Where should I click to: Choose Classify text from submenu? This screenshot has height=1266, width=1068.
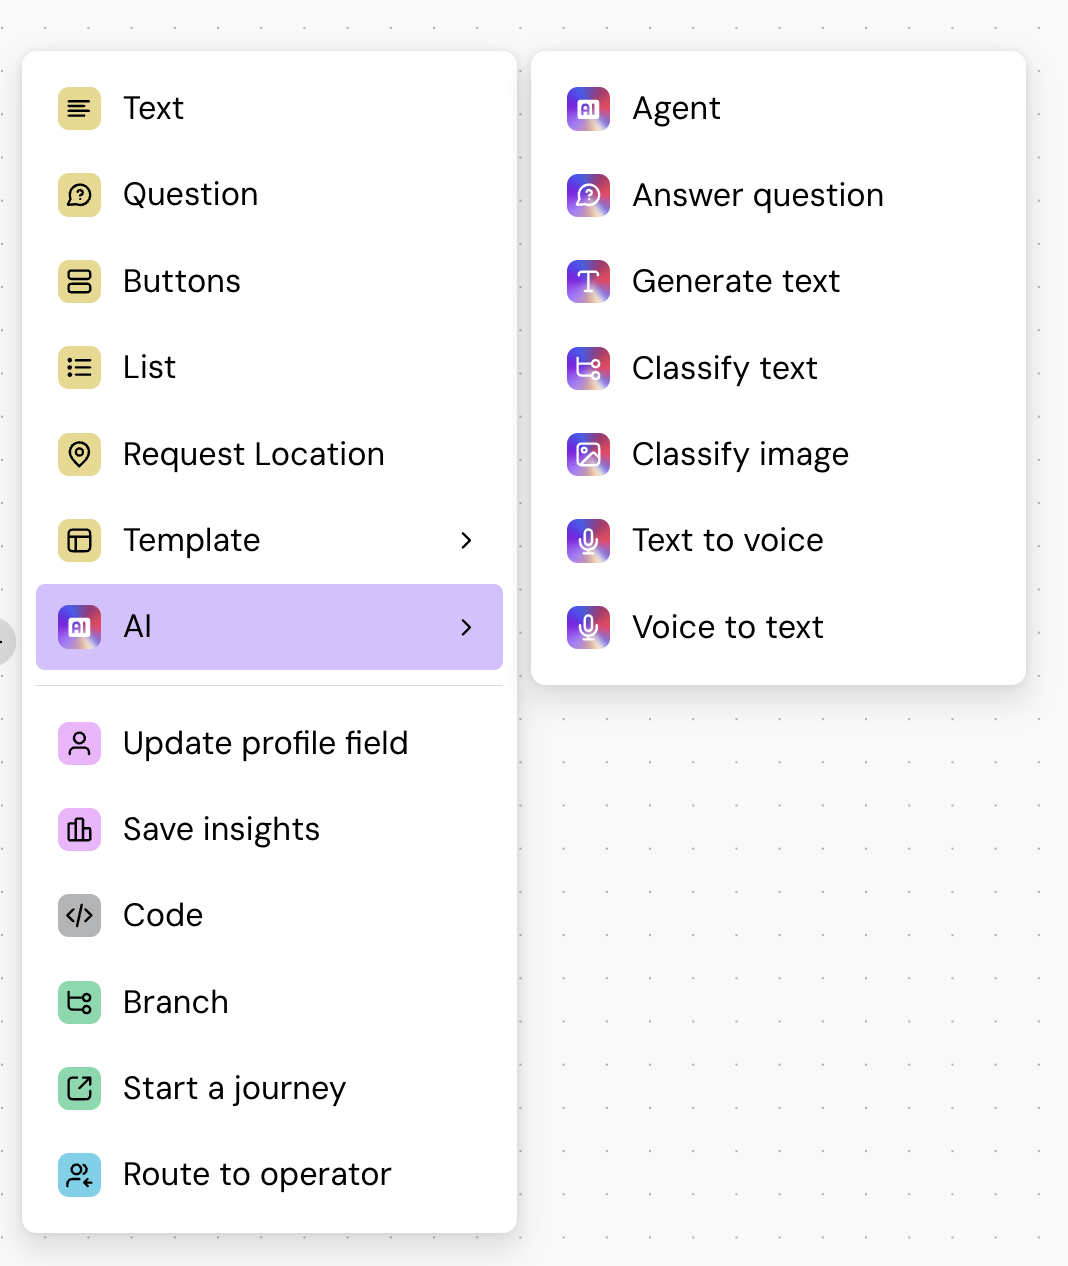[x=724, y=368]
